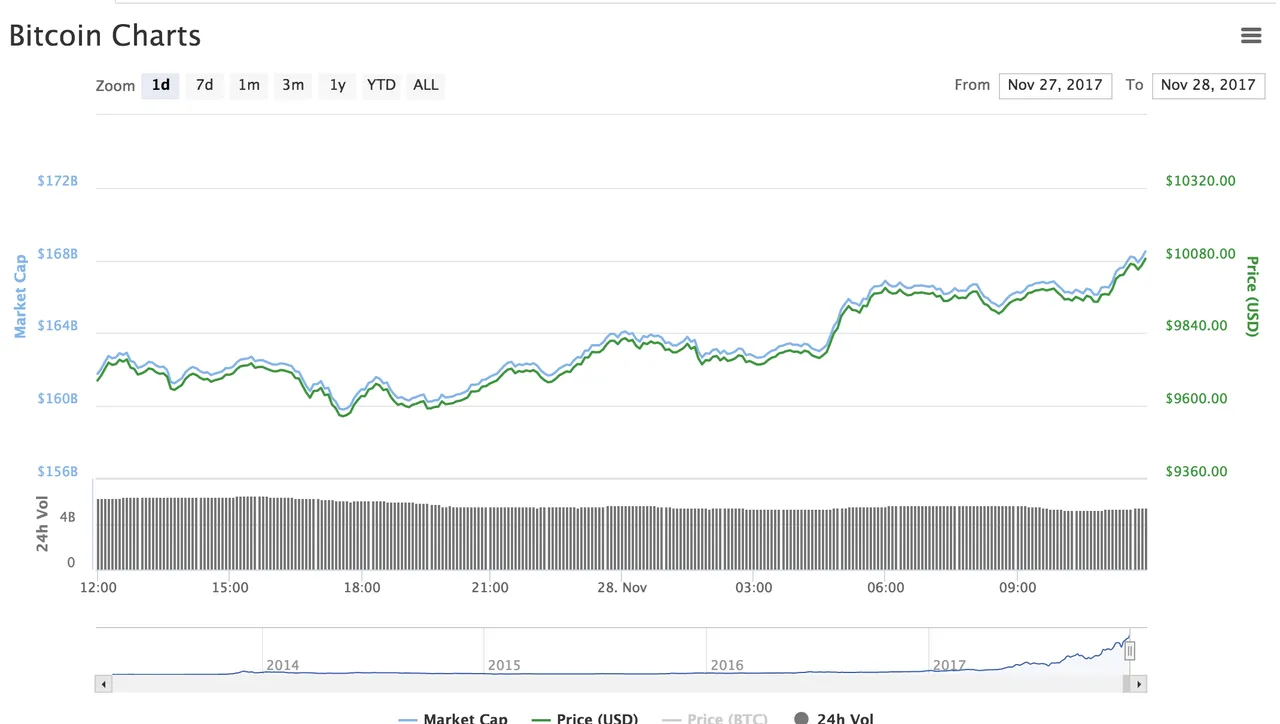Click the 2016 navigator timeline label
1280x724 pixels.
727,665
